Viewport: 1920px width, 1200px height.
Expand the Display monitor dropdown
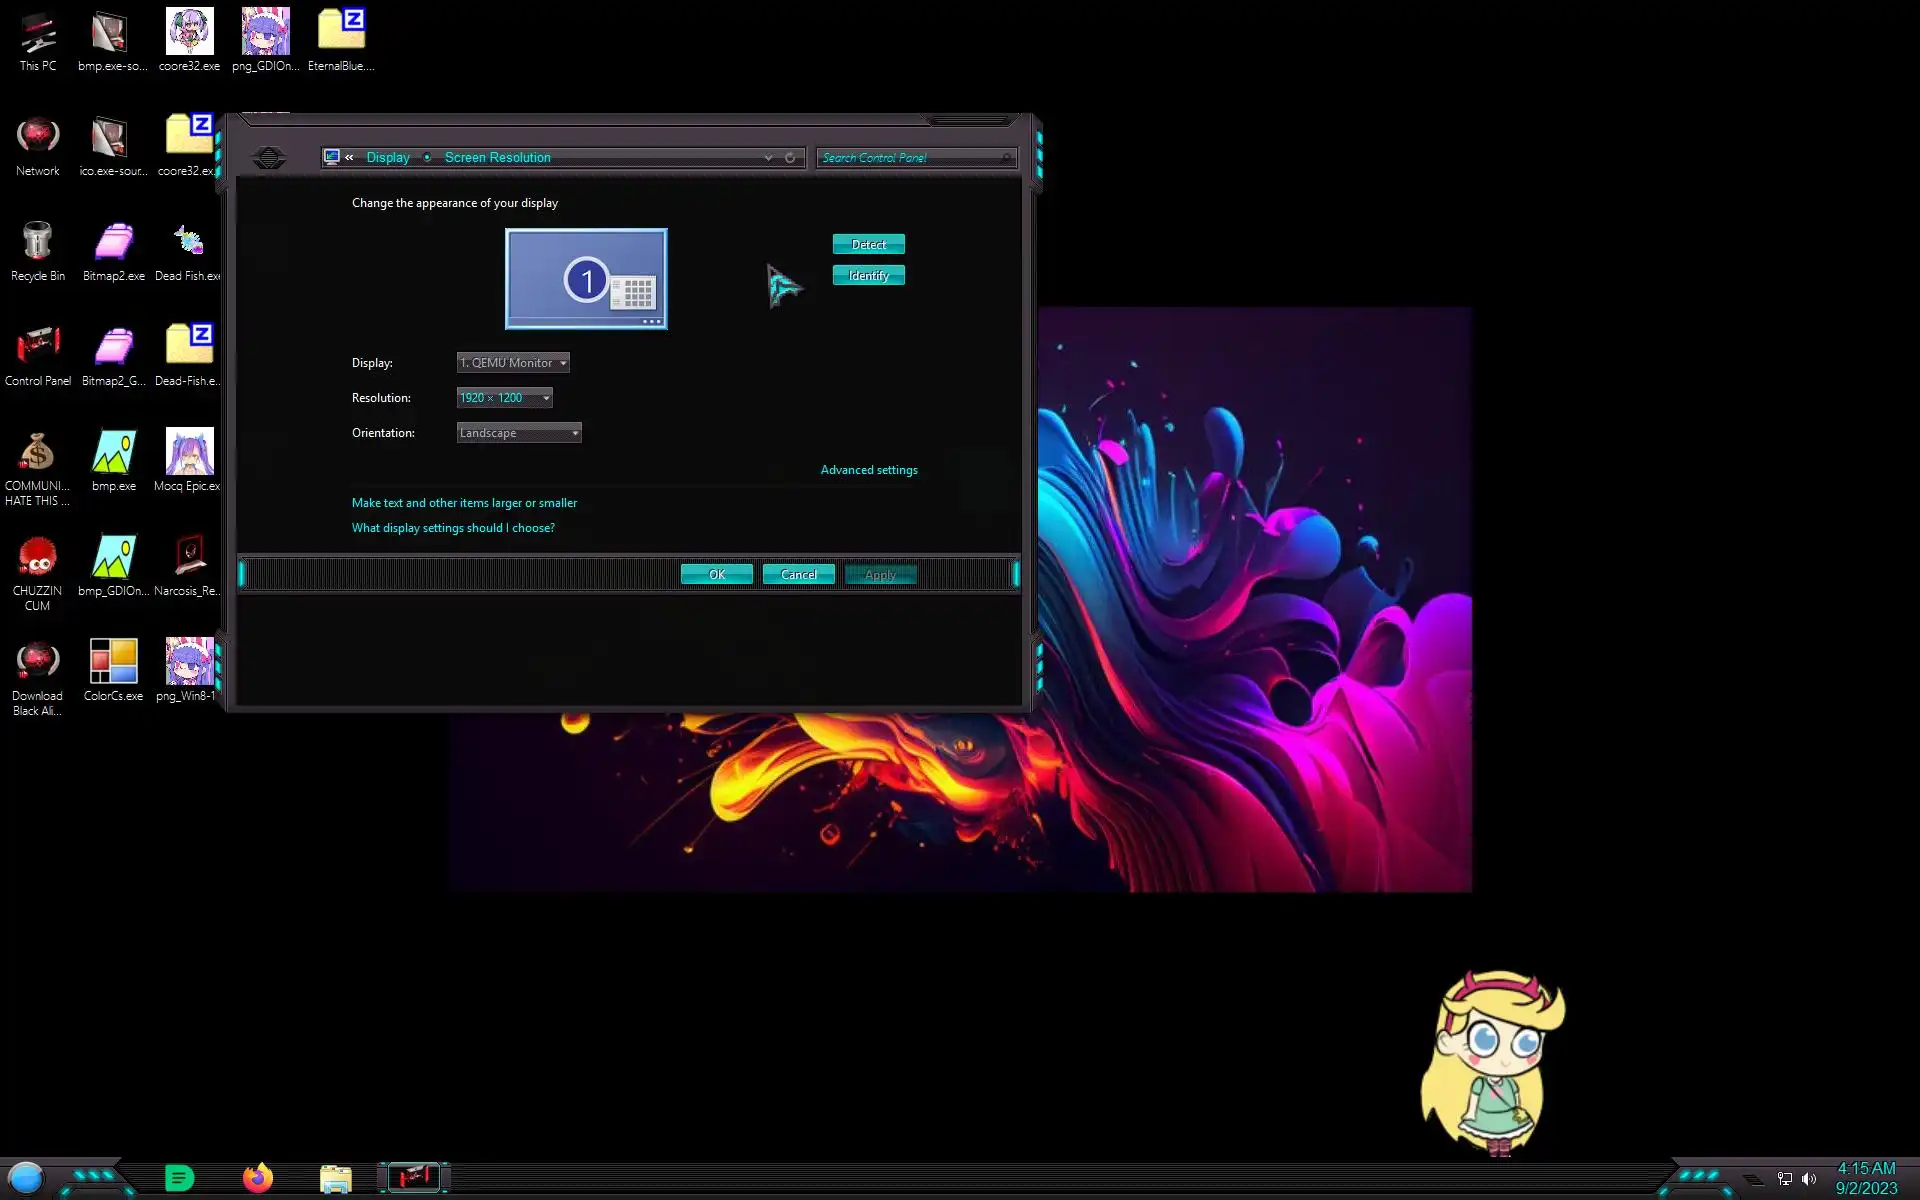pos(513,363)
